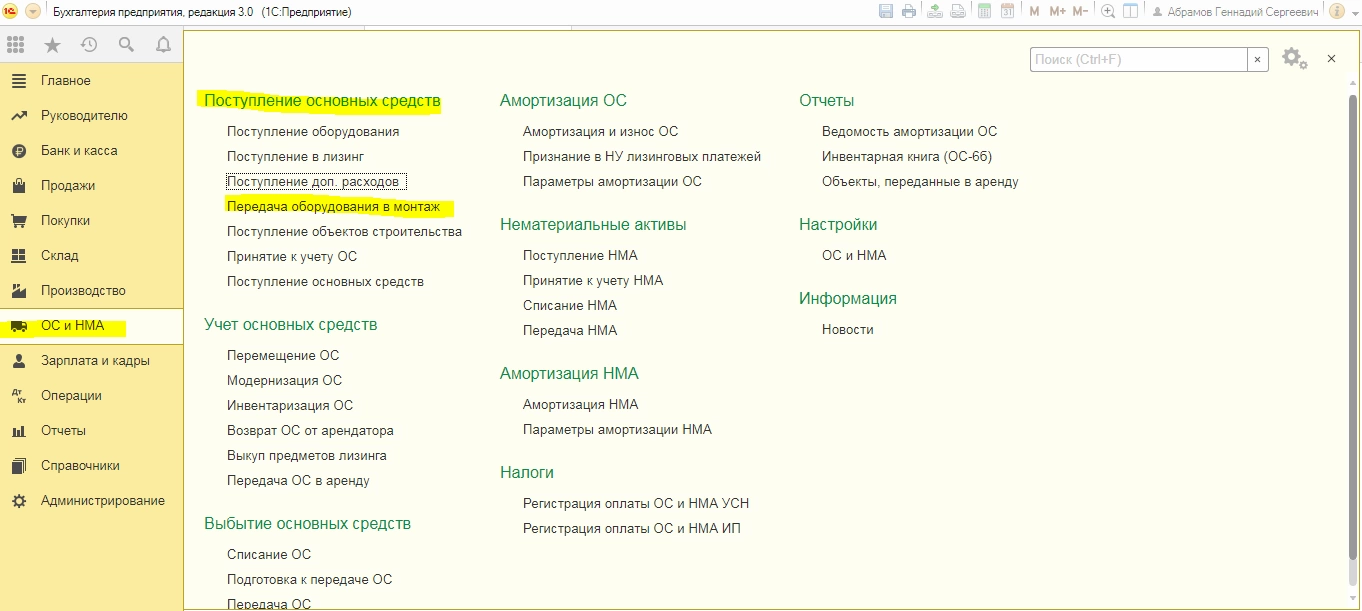This screenshot has width=1362, height=611.
Task: Open Выкуп предметов лизинга link
Action: click(307, 455)
